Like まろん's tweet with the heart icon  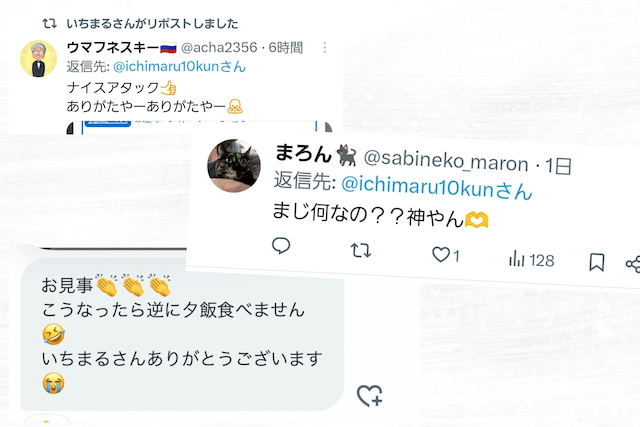click(x=440, y=255)
